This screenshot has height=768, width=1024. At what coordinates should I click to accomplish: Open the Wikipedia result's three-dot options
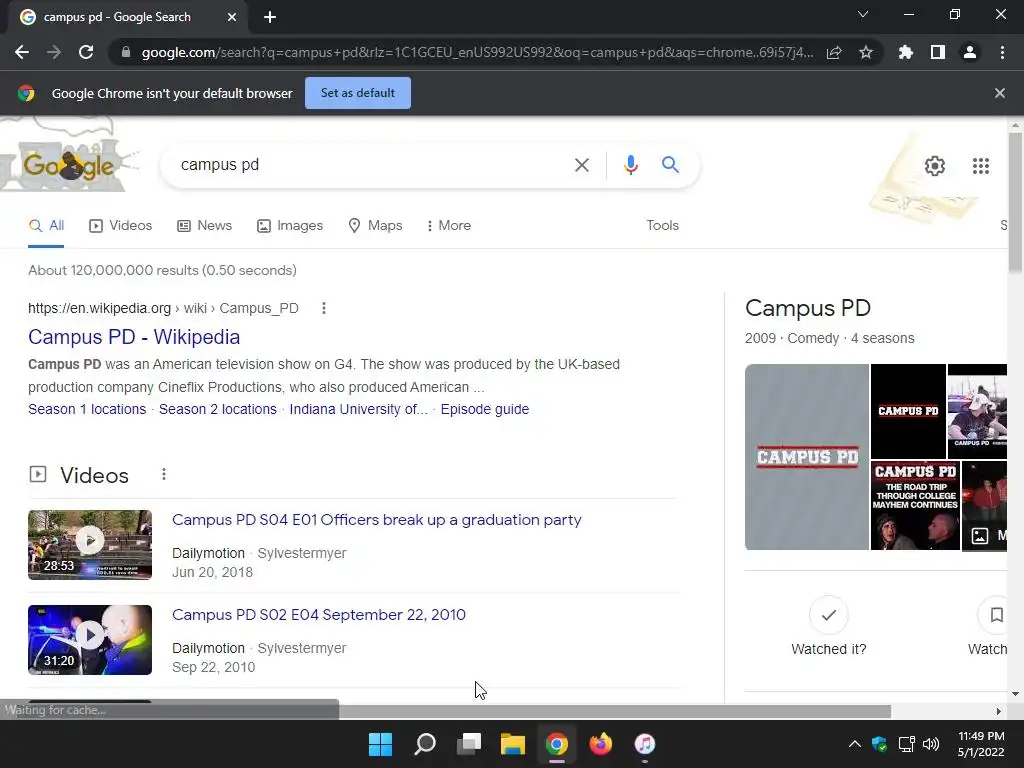click(324, 308)
